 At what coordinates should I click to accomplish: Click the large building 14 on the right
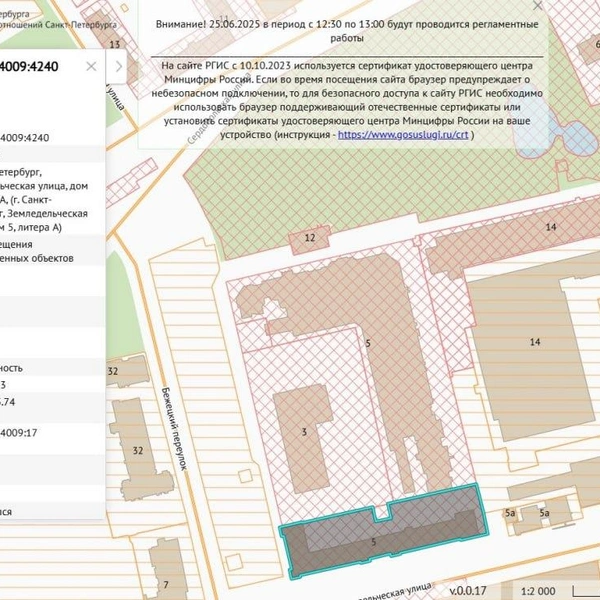pyautogui.click(x=535, y=342)
